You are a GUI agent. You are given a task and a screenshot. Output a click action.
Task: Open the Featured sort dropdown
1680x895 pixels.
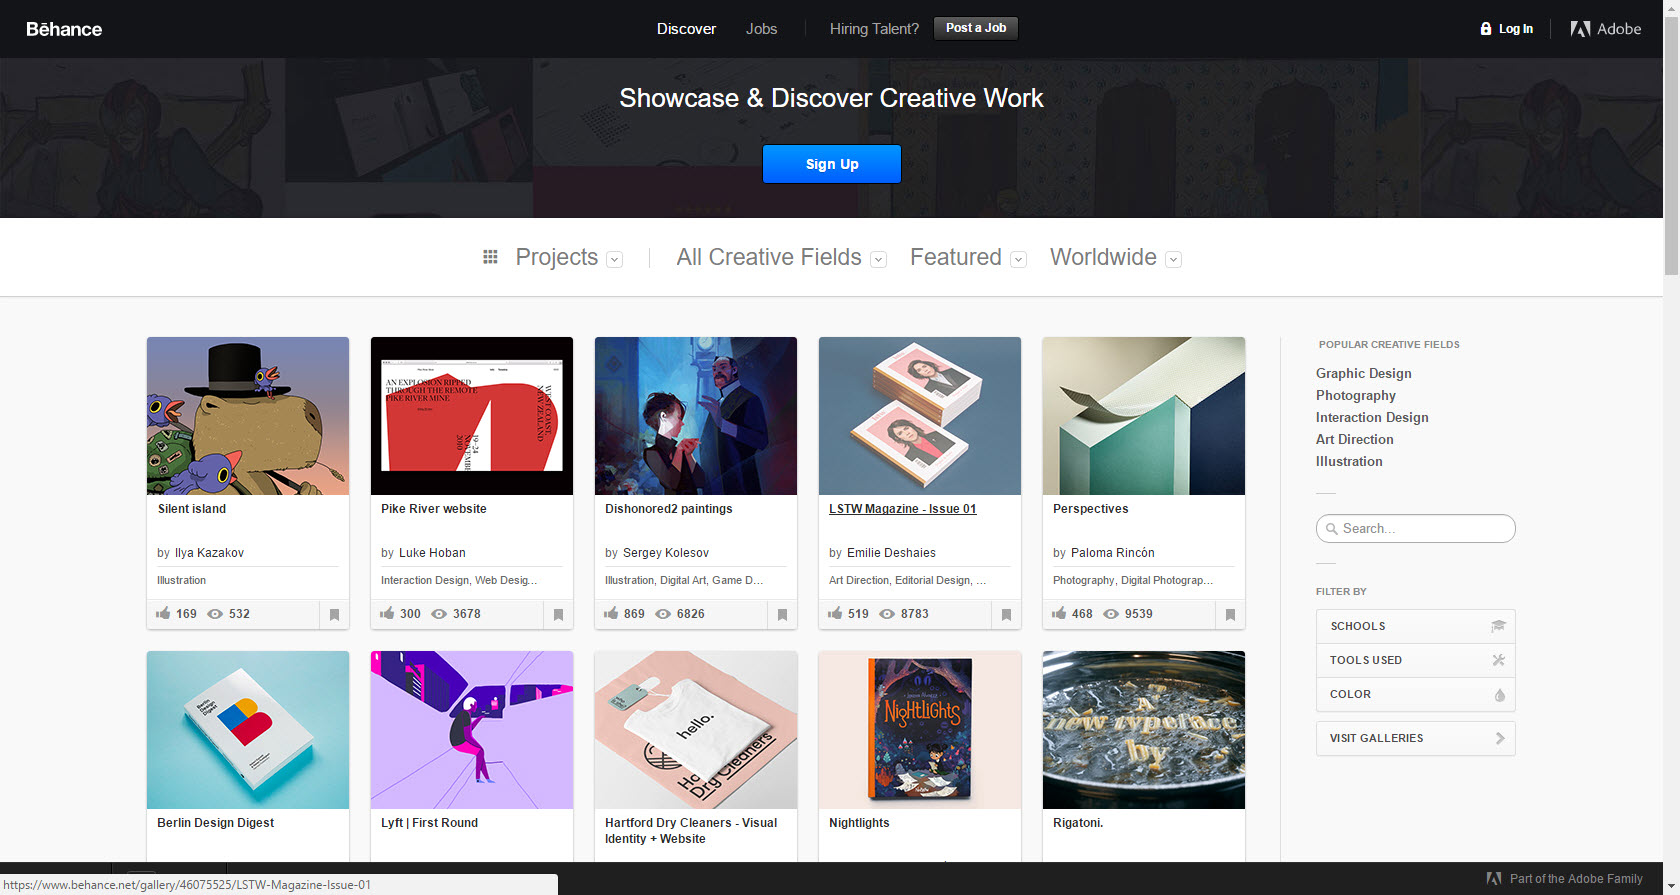(x=968, y=257)
